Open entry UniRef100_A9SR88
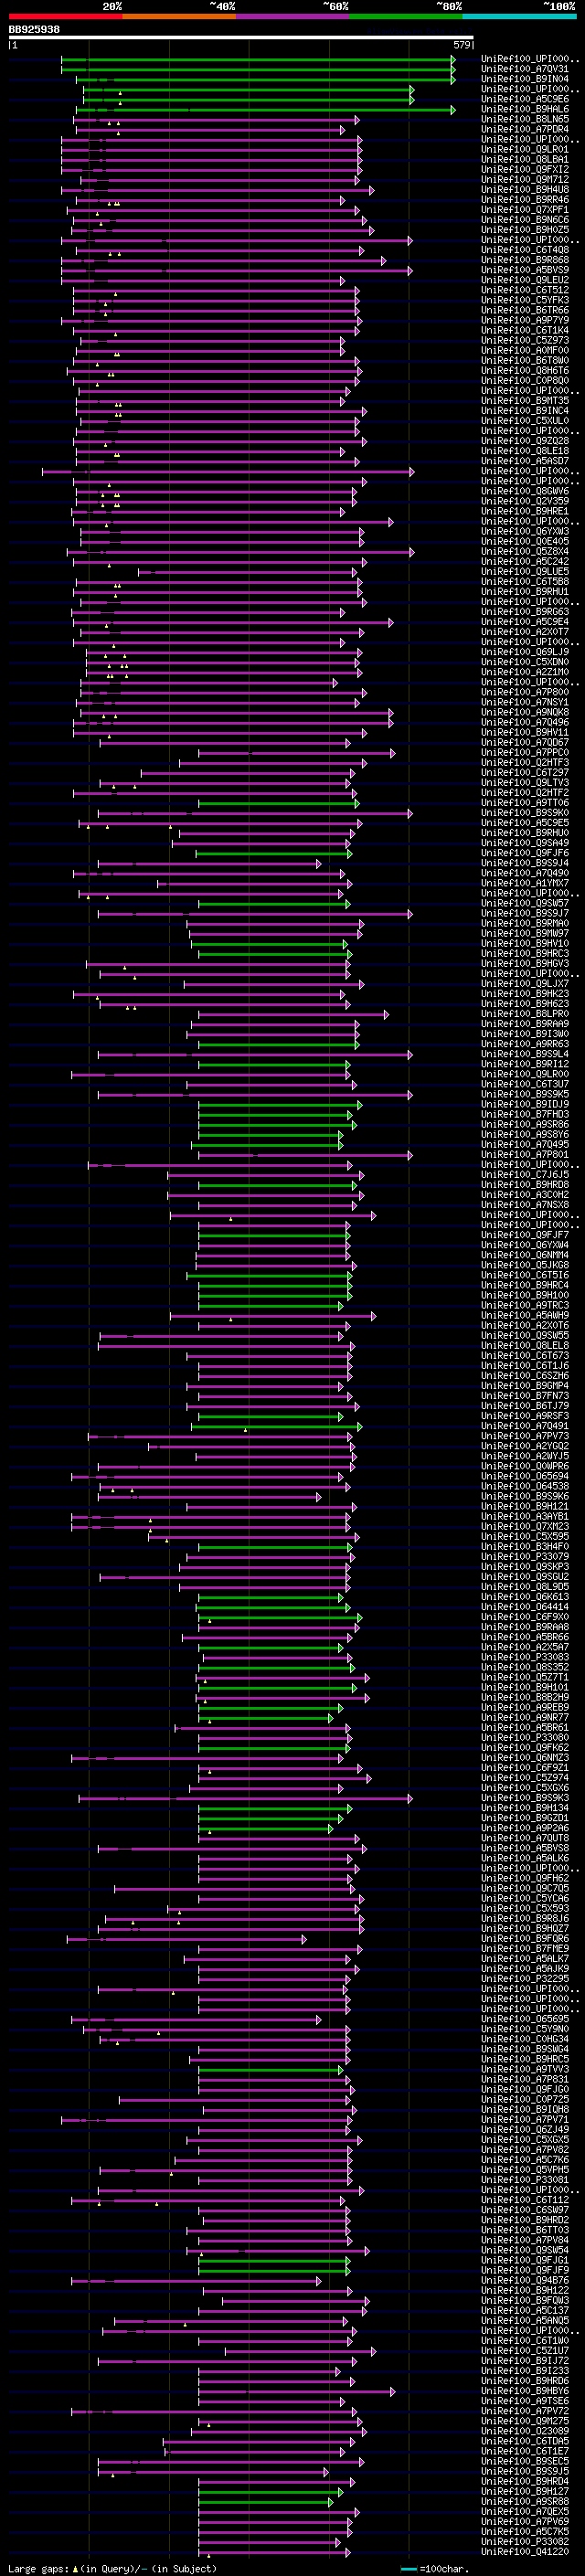 [x=525, y=2502]
